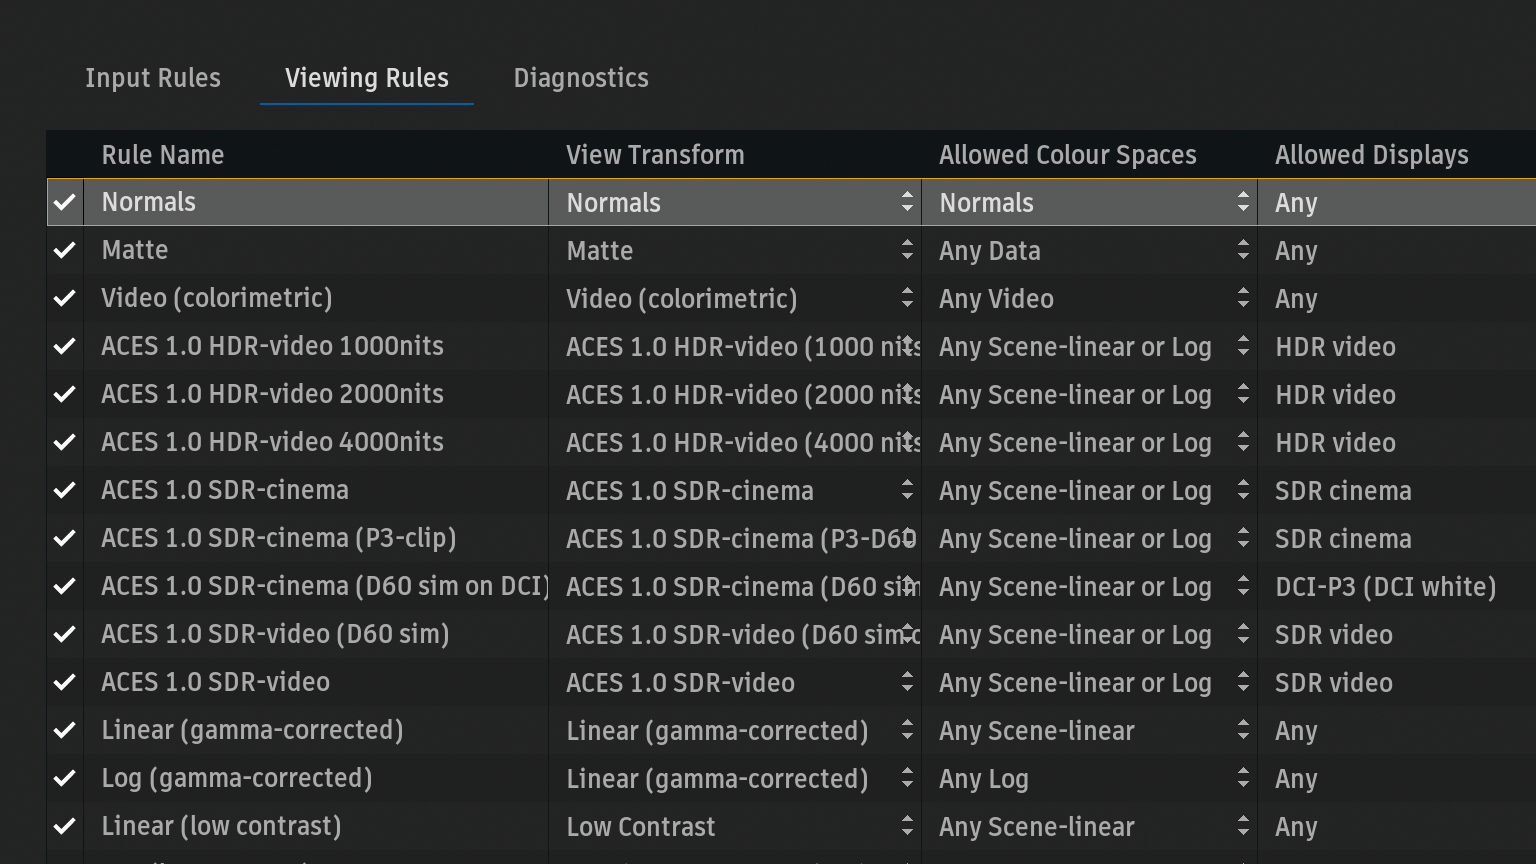Open the Any Data colour spaces dropdown
The height and width of the screenshot is (864, 1536).
pos(1090,250)
